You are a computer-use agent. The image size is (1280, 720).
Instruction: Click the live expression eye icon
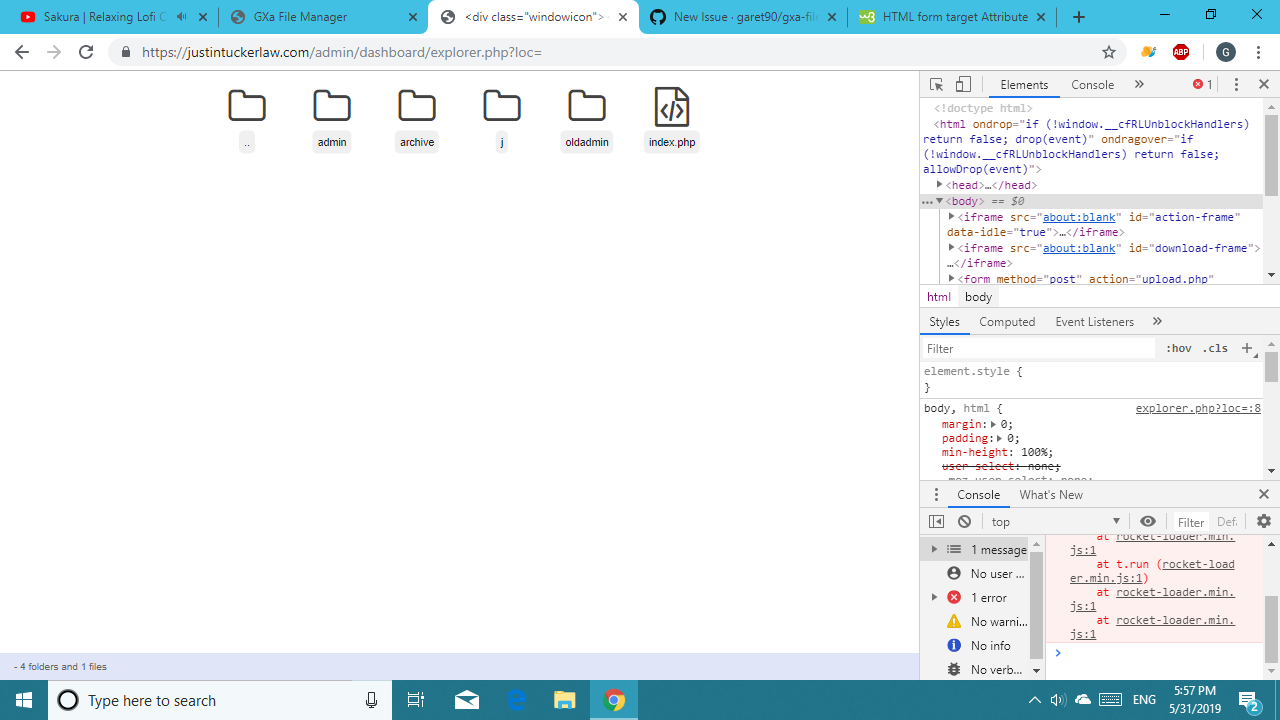point(1148,521)
